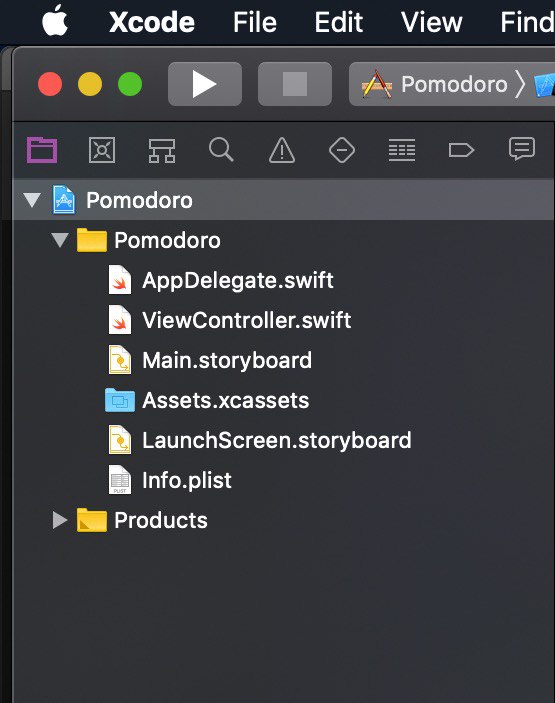
Task: Click the storyboard icon beside LaunchScreen.storyboard
Action: (x=120, y=440)
